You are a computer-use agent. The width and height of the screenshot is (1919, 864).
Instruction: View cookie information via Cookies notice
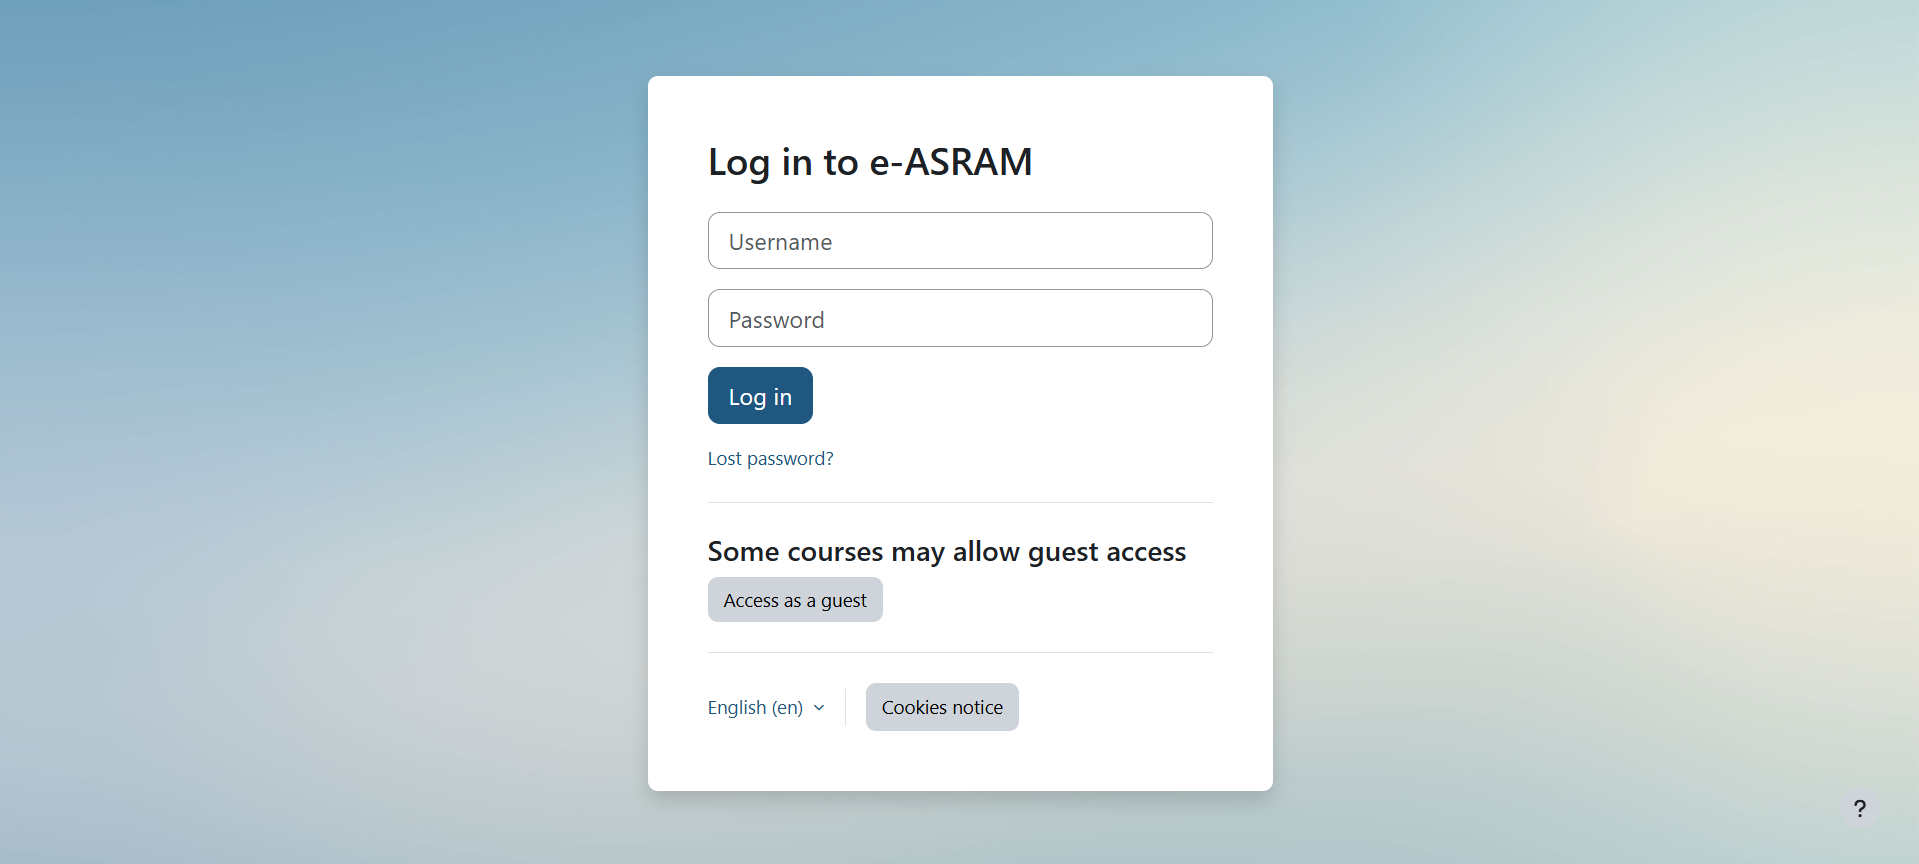(942, 708)
